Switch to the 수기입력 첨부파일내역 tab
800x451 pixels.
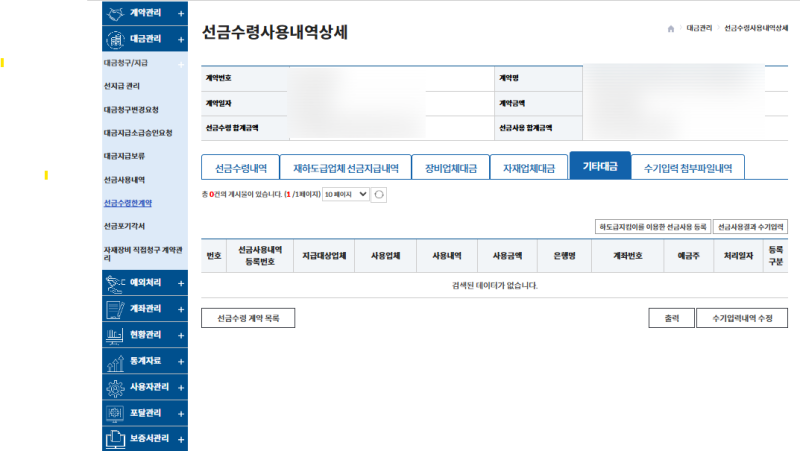pyautogui.click(x=688, y=167)
